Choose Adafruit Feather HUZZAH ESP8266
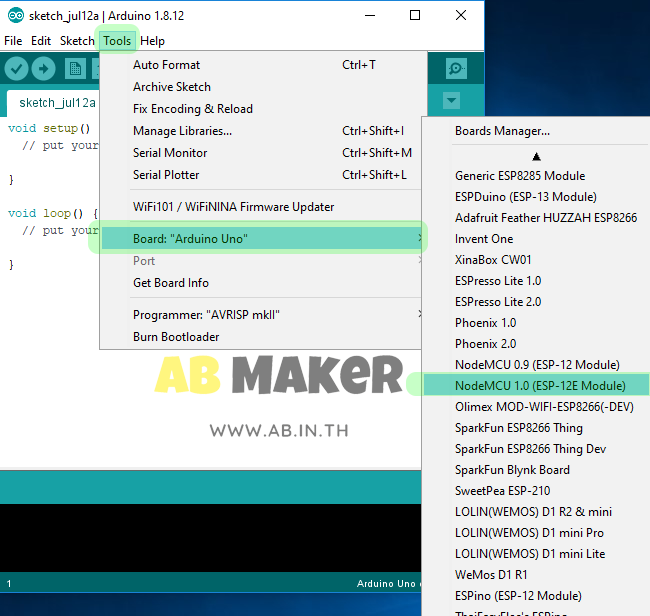This screenshot has height=616, width=650. [x=536, y=218]
